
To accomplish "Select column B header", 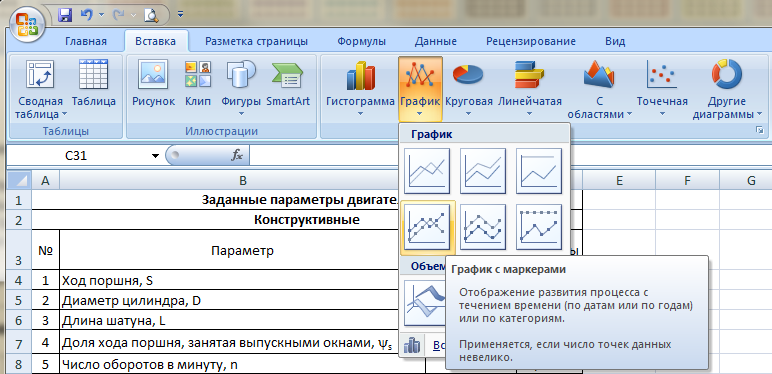I will (243, 181).
